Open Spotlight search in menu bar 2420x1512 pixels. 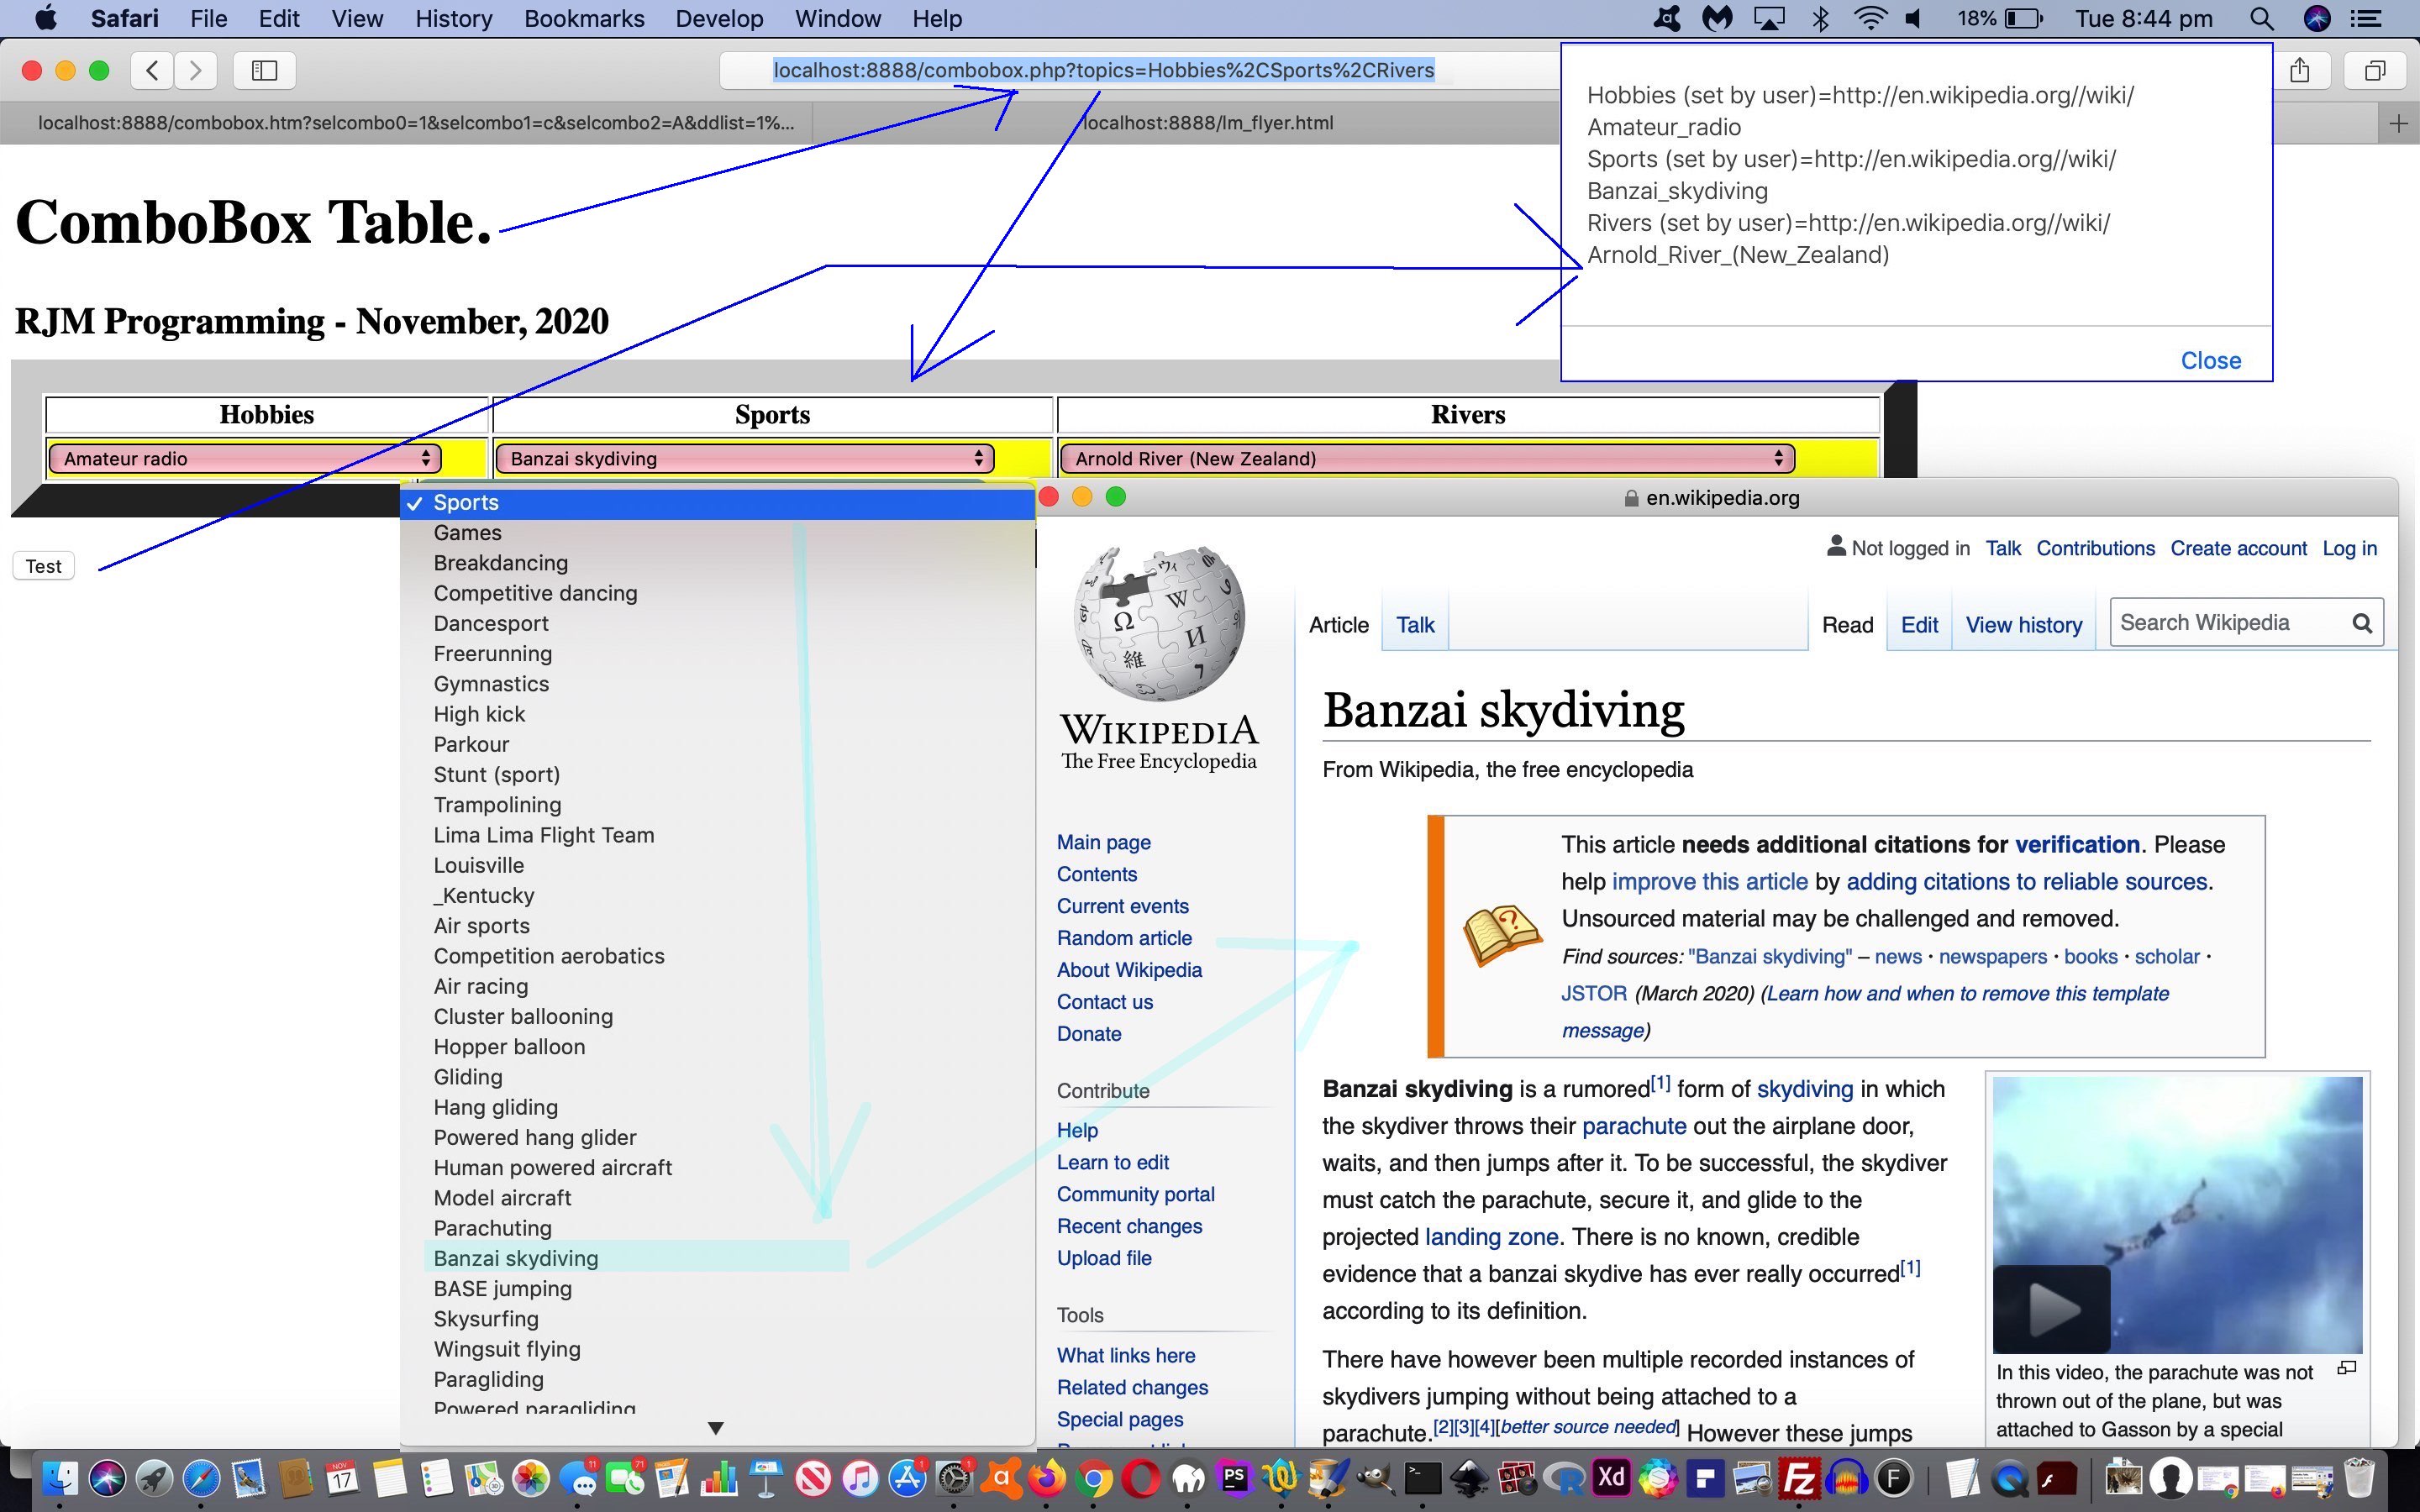(x=2260, y=18)
